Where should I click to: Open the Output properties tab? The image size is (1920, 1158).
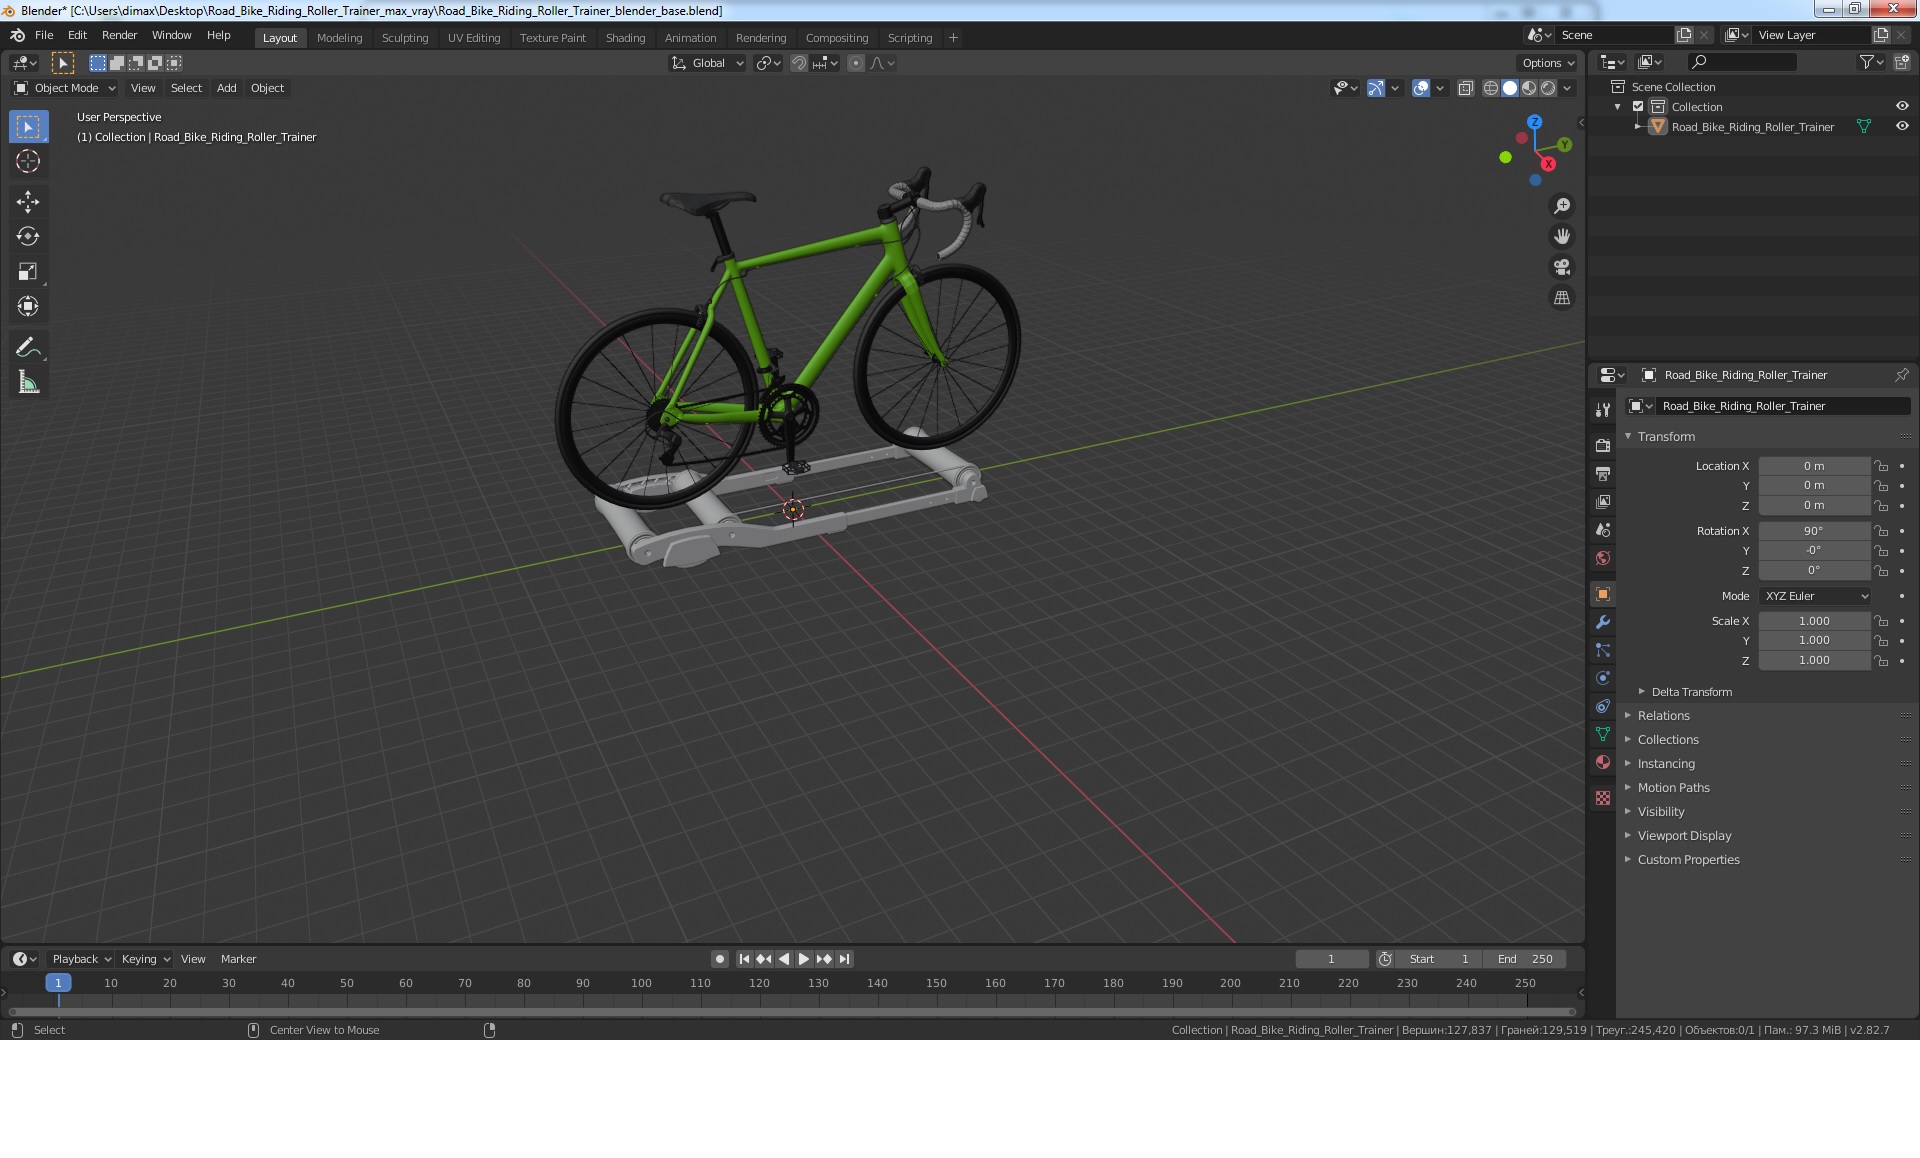1603,473
